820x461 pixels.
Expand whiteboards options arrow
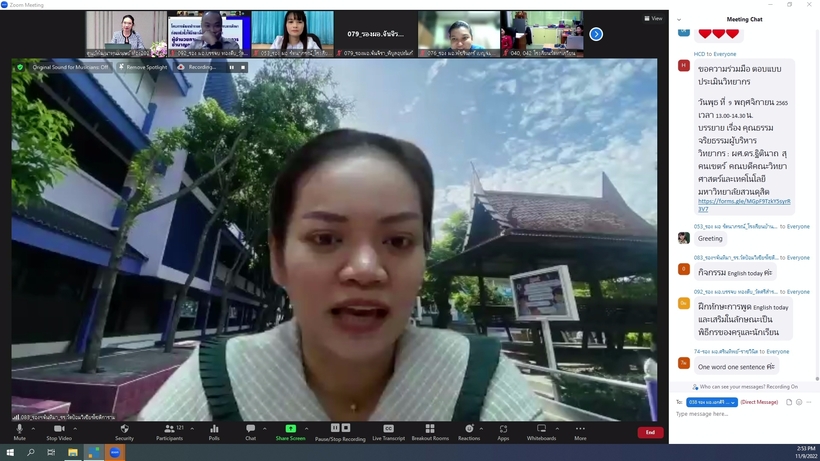click(x=557, y=429)
